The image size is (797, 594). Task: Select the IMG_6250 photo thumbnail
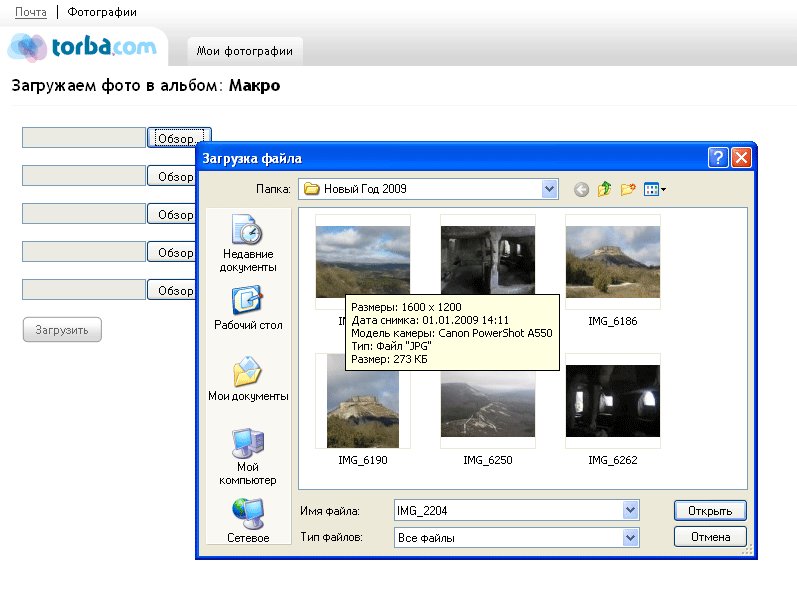click(x=488, y=400)
